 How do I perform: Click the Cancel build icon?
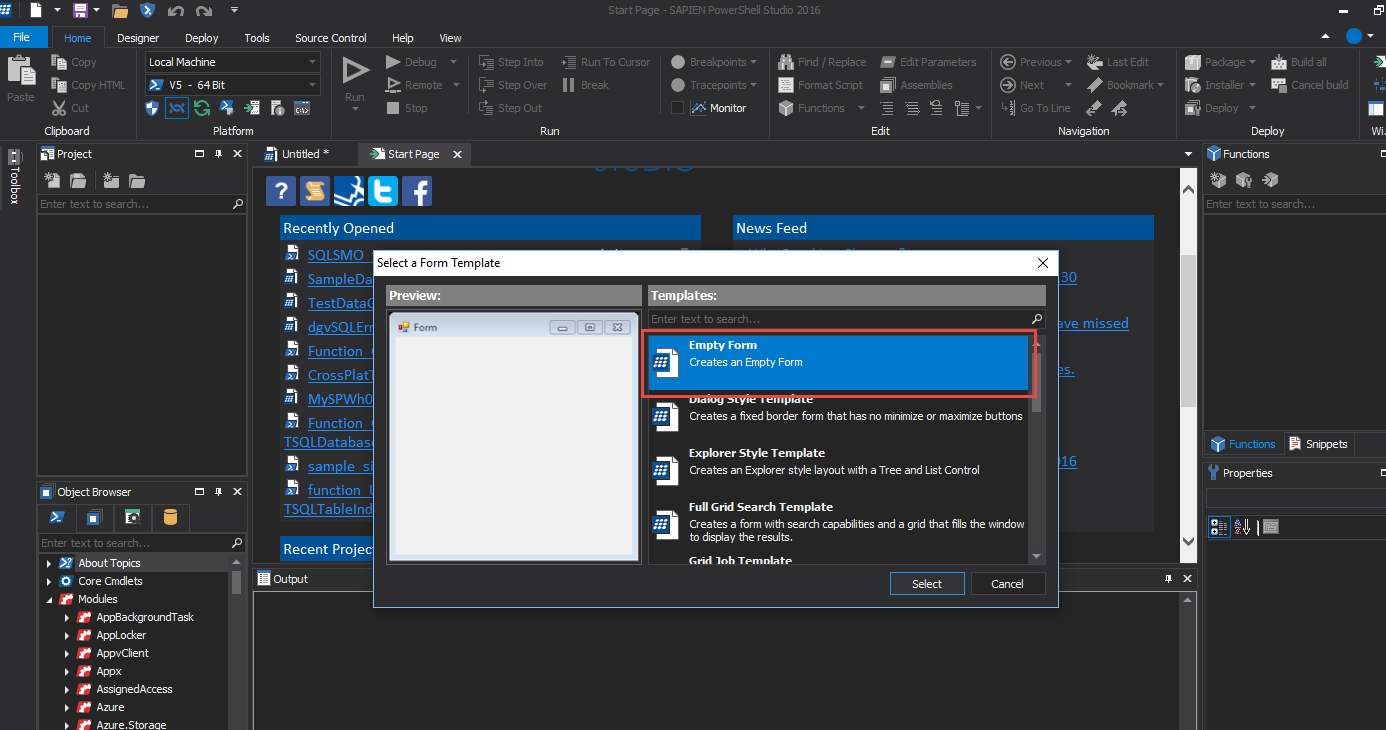tap(1279, 85)
